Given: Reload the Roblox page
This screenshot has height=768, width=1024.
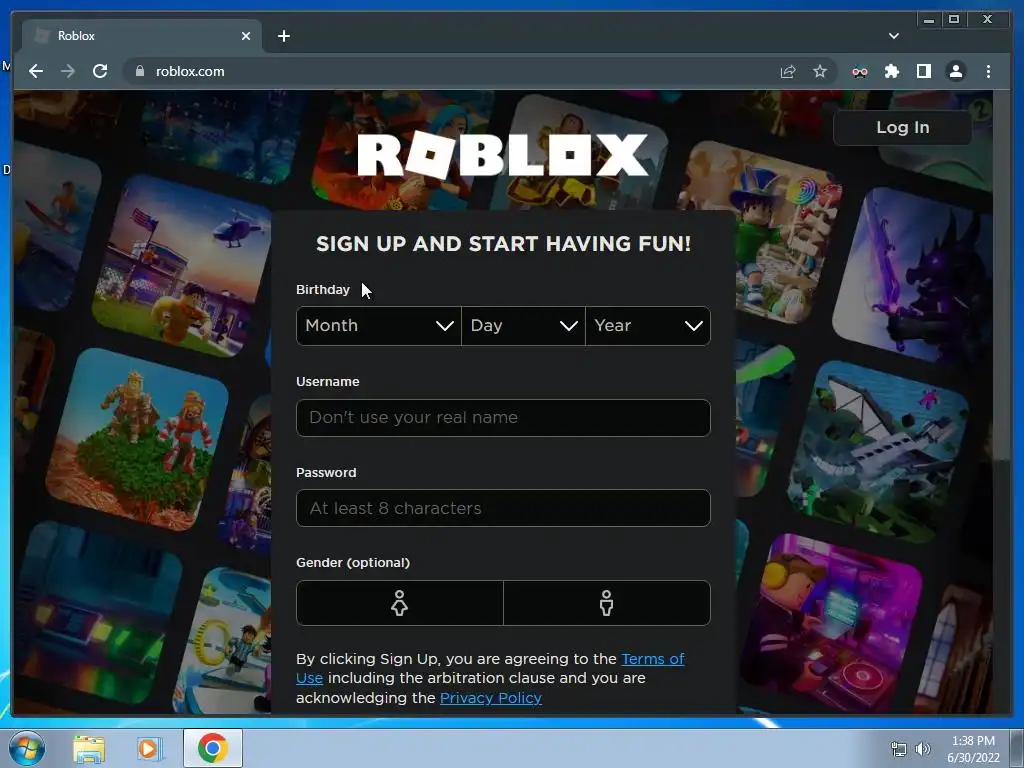Looking at the screenshot, I should coord(100,71).
